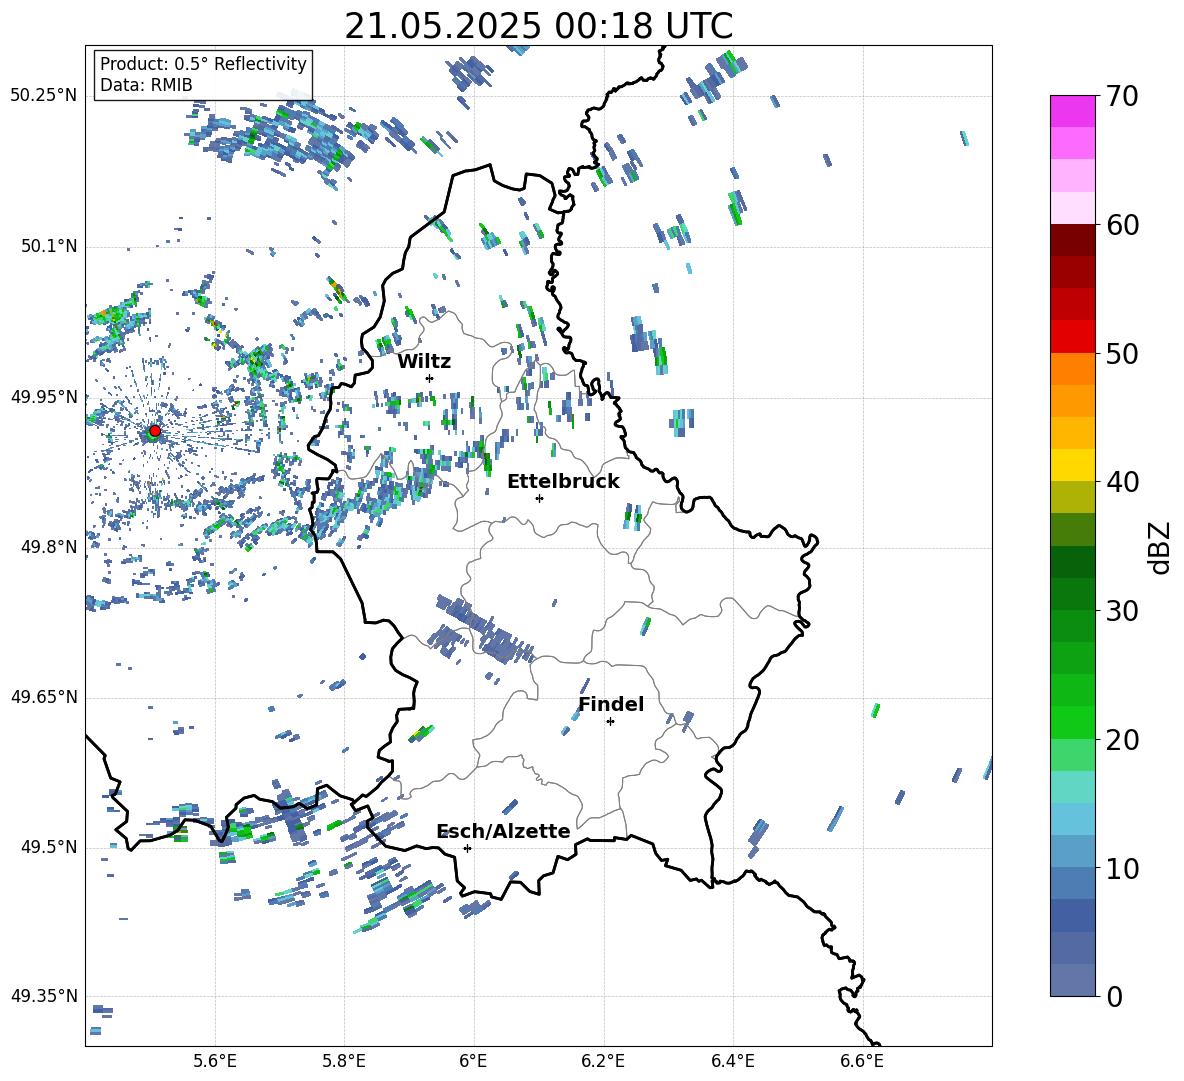Click the colorbar tick label 70

point(1122,97)
